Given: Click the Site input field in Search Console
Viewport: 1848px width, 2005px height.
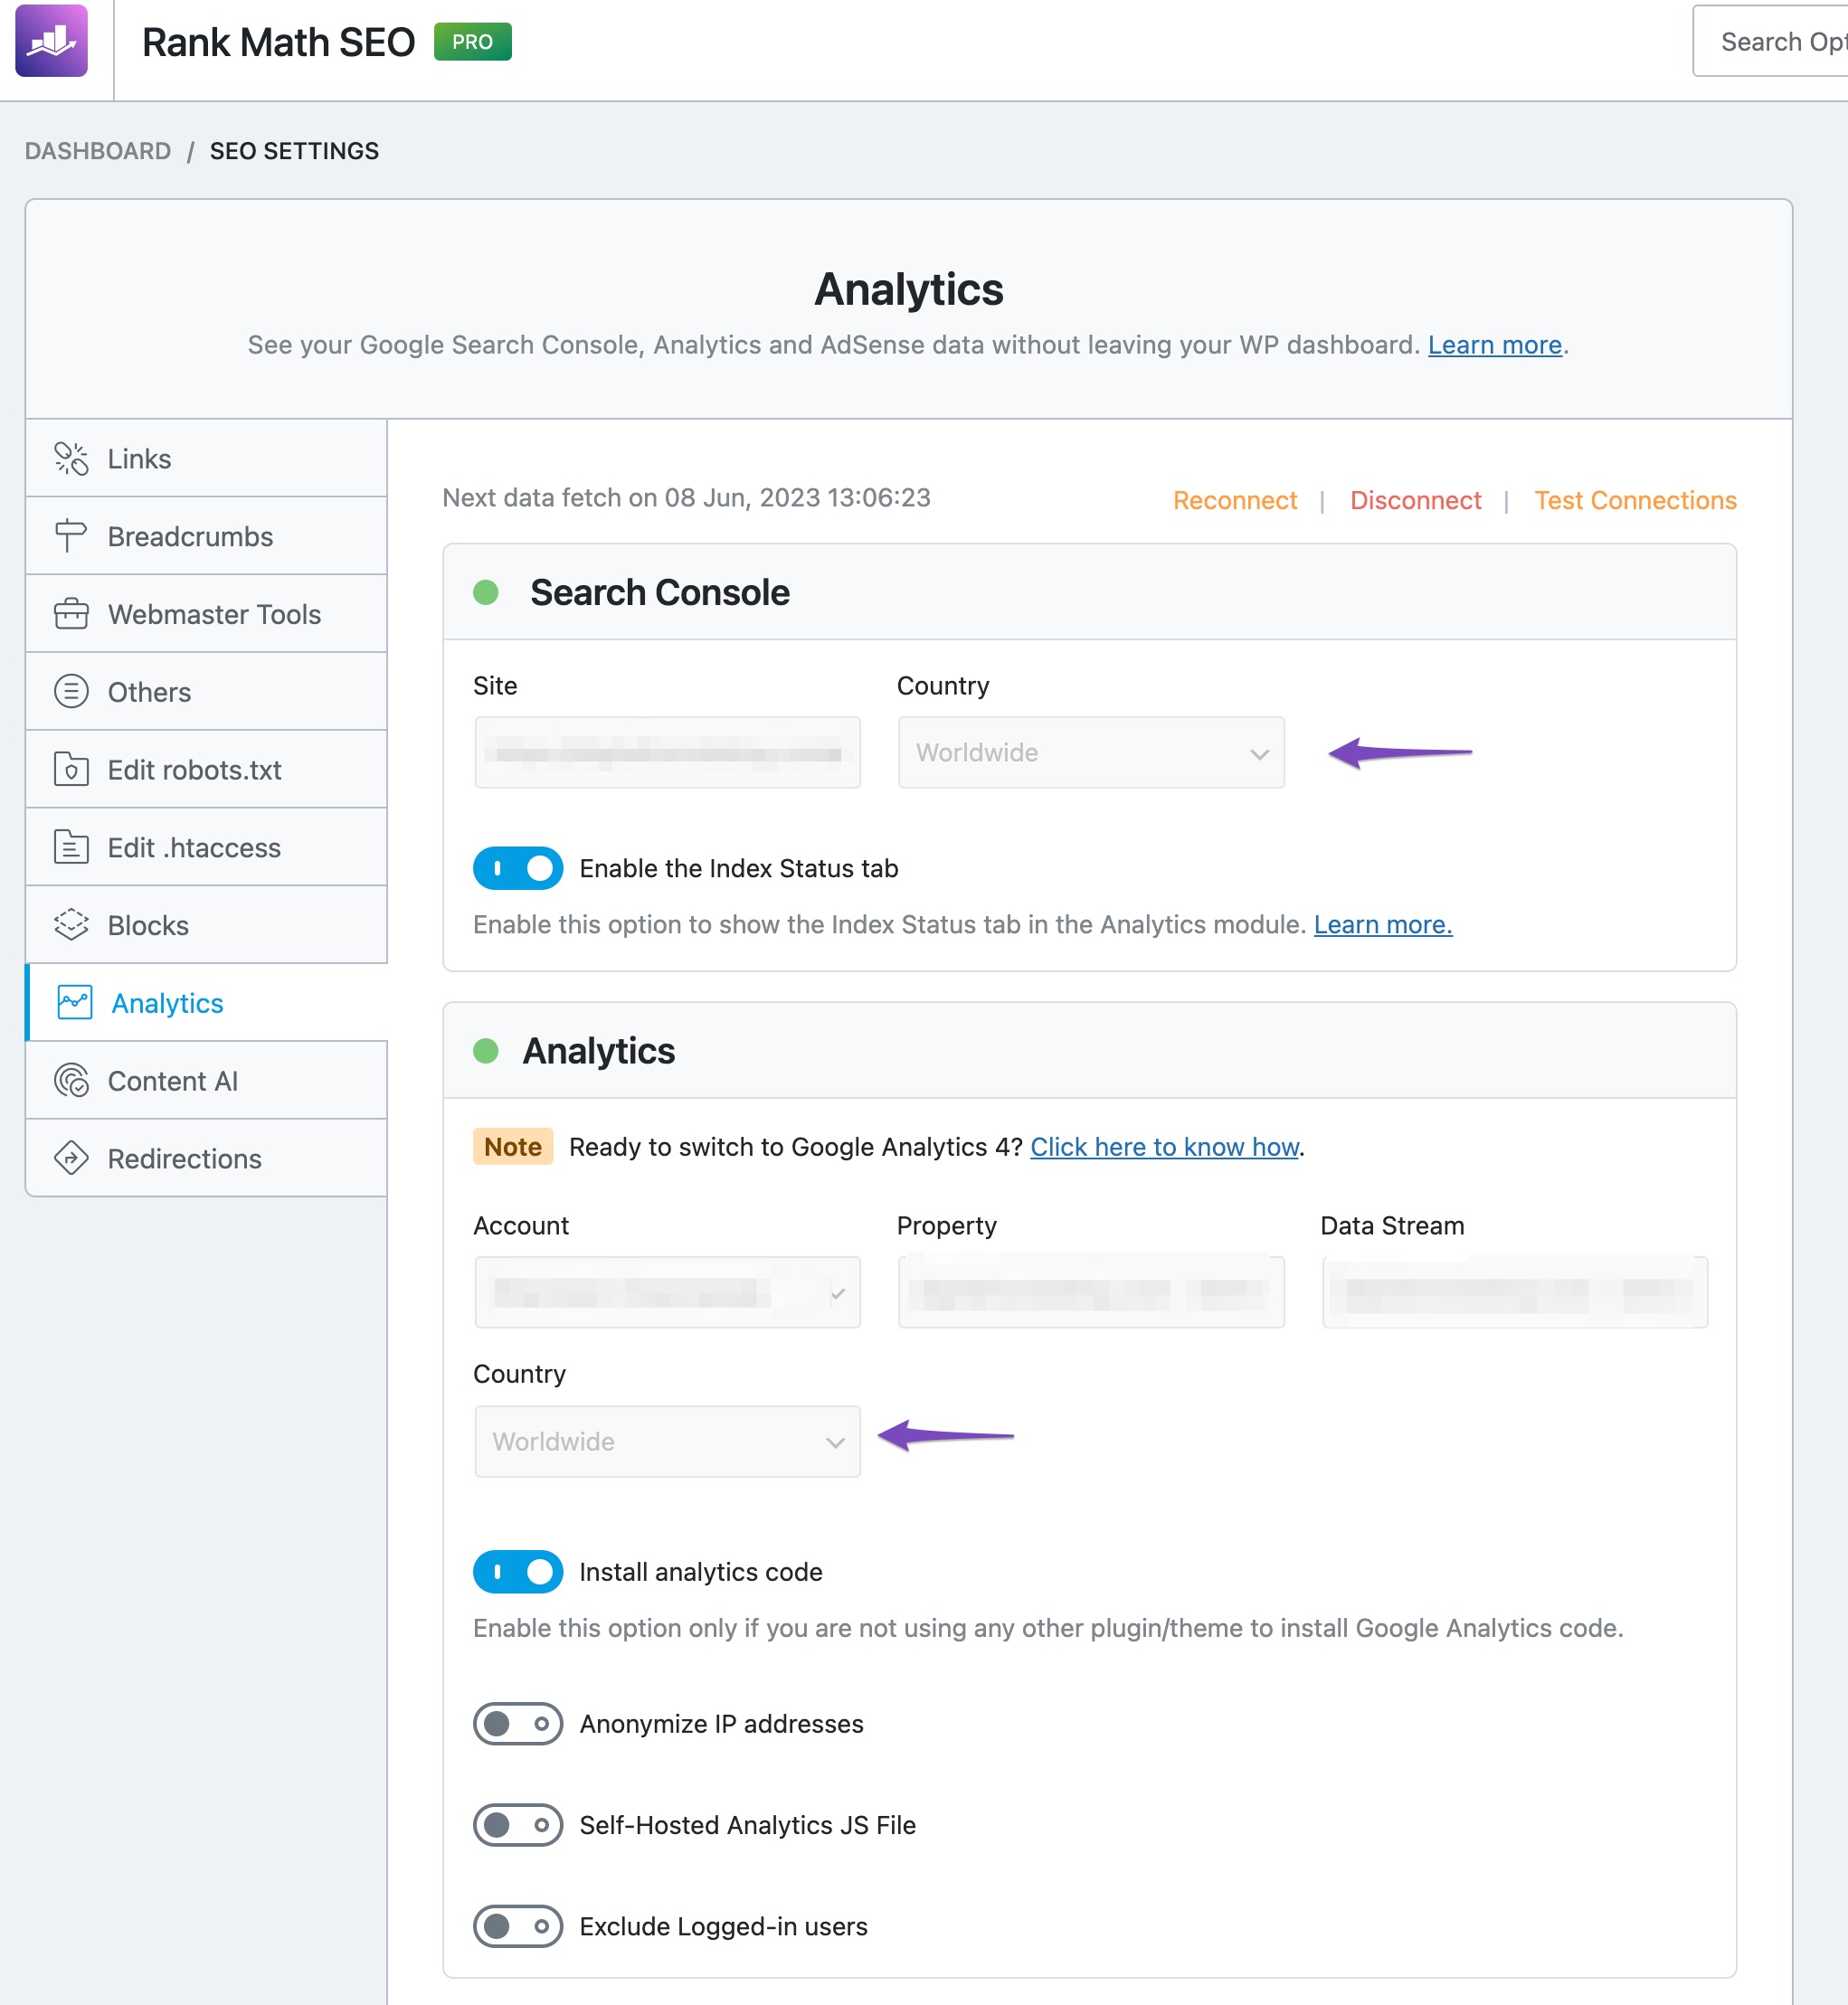Looking at the screenshot, I should pos(669,752).
